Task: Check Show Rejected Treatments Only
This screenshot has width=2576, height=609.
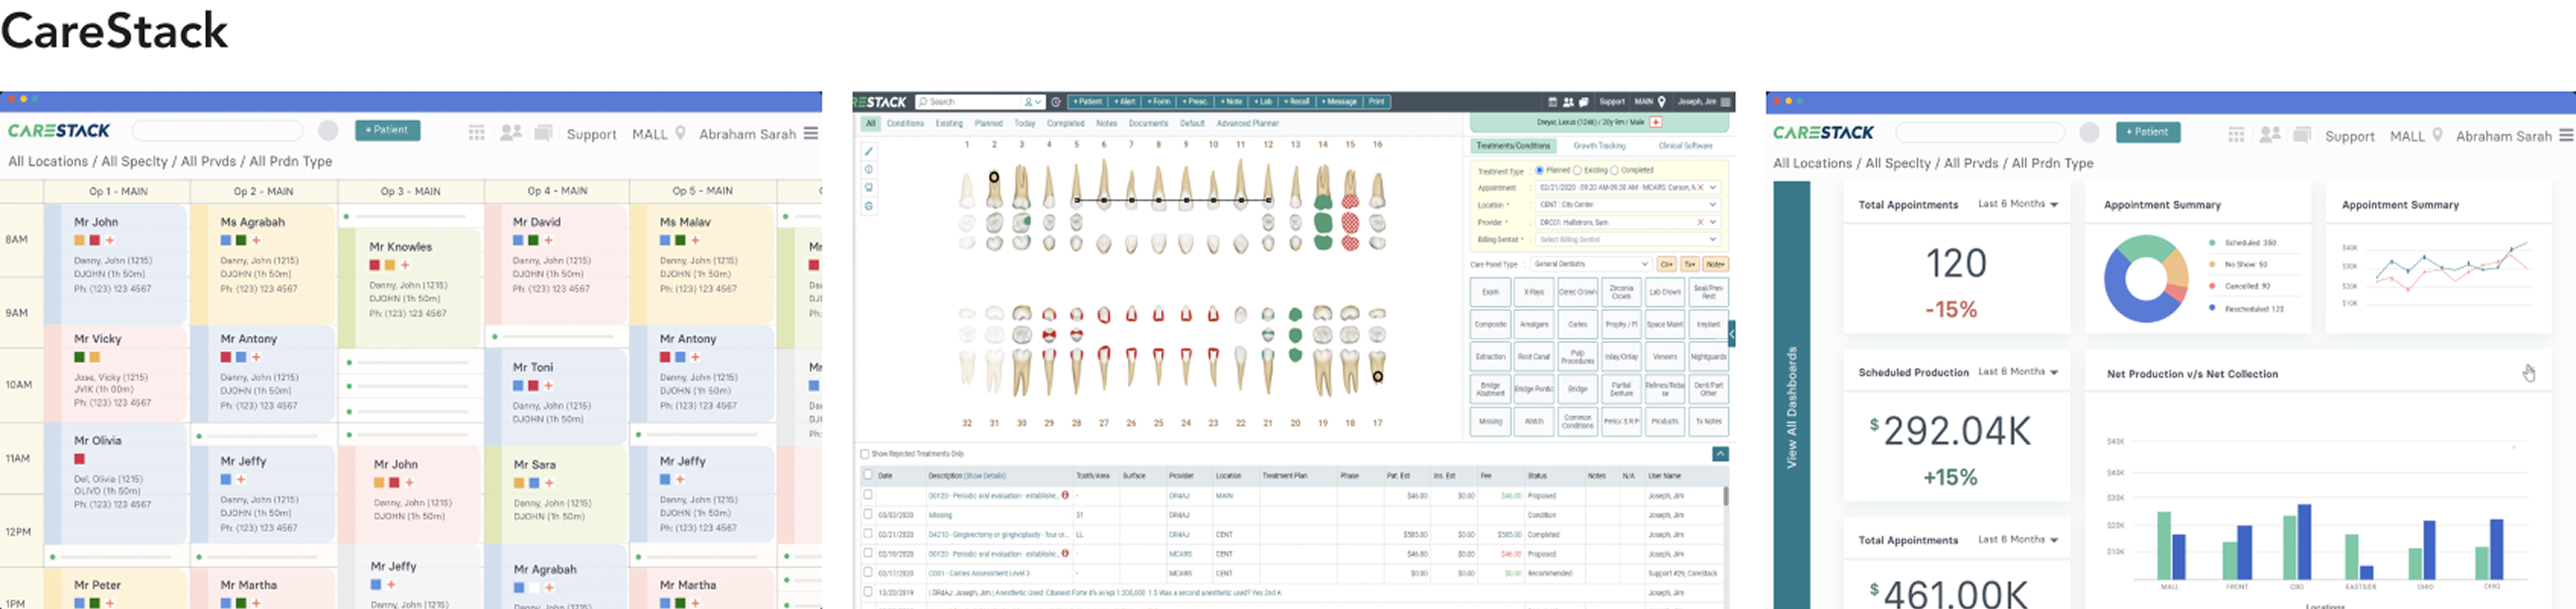Action: coord(865,454)
